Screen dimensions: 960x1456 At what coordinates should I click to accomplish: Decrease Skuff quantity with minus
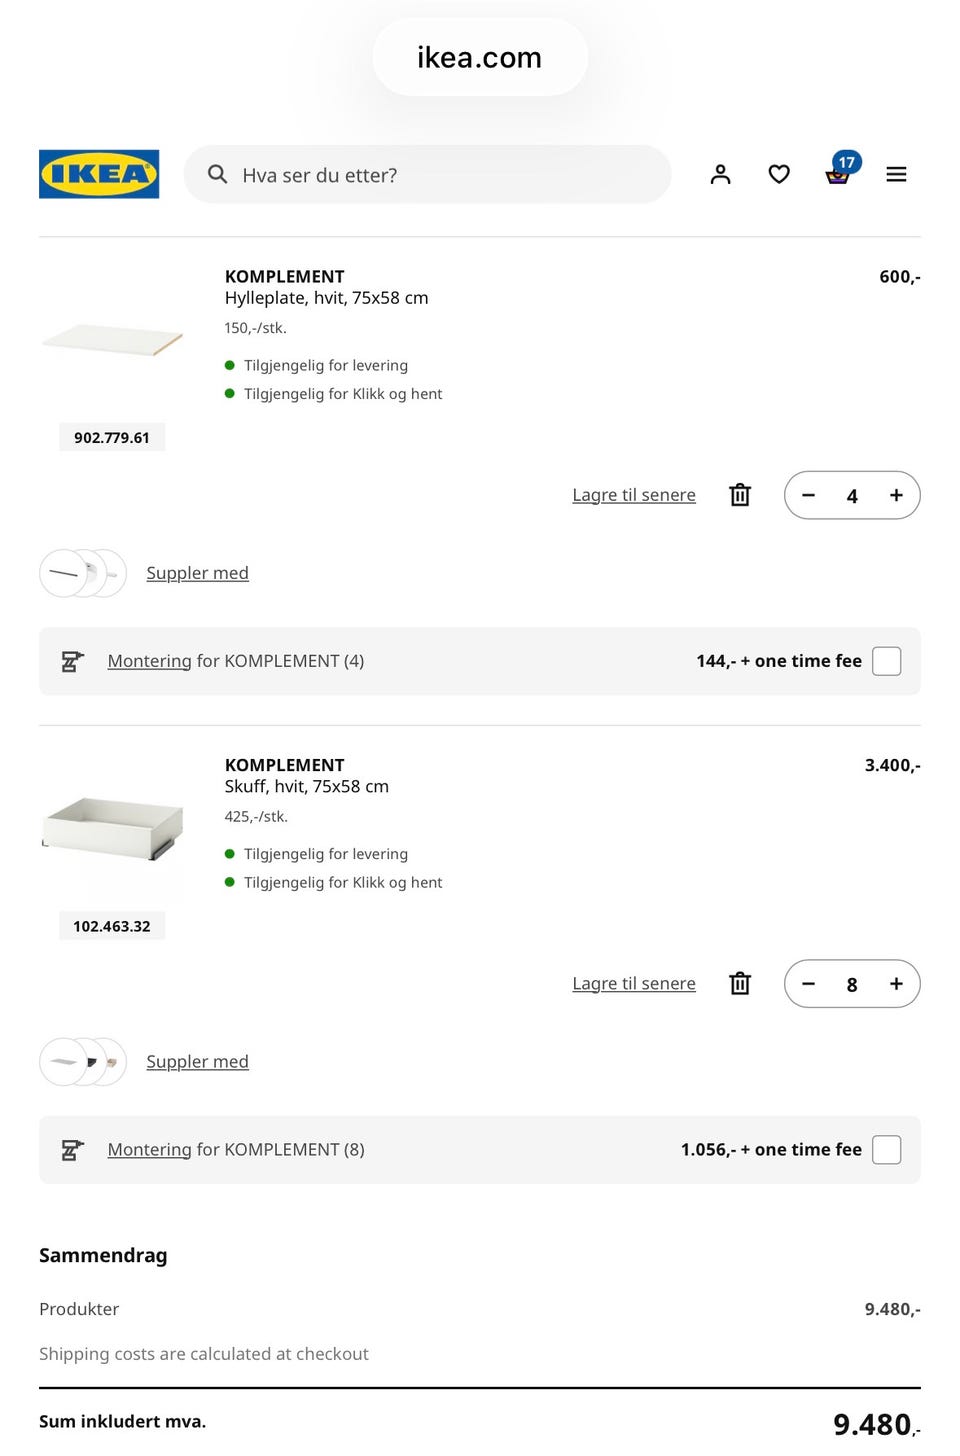(x=808, y=984)
